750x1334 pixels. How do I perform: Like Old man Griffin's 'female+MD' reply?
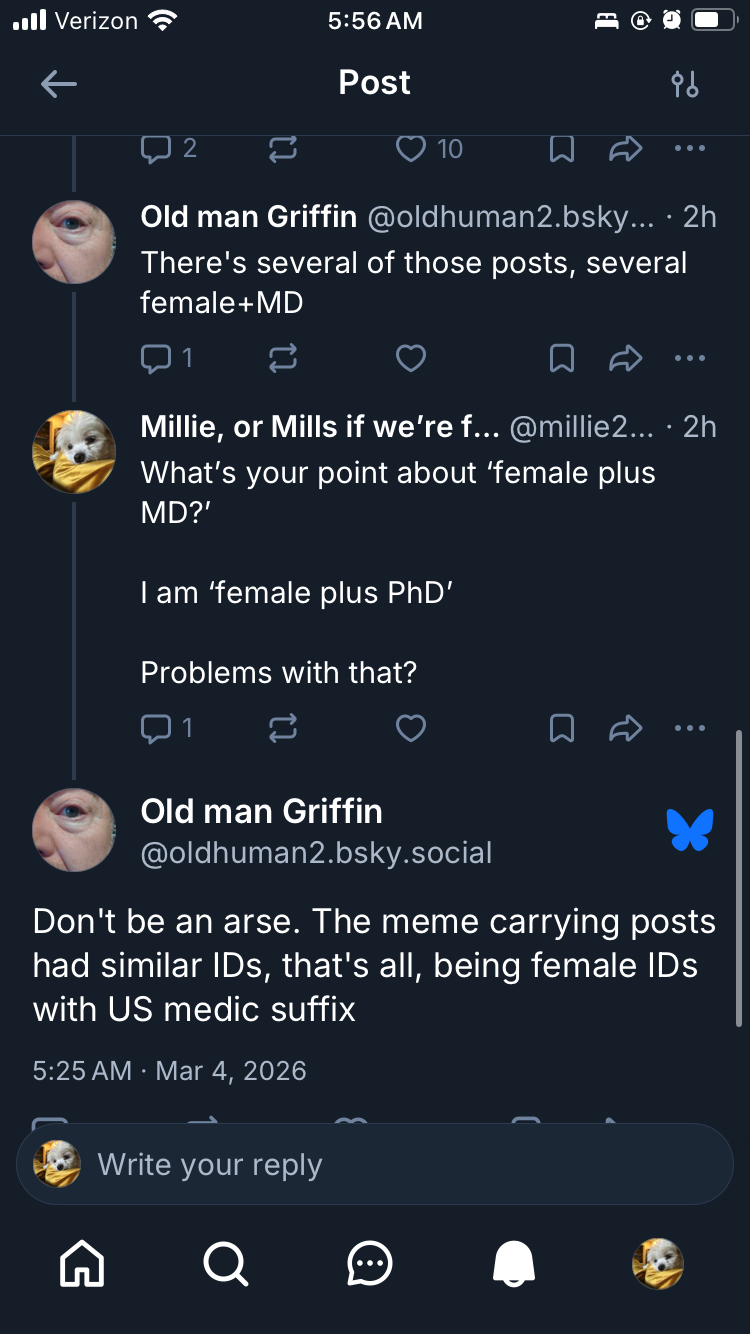411,358
